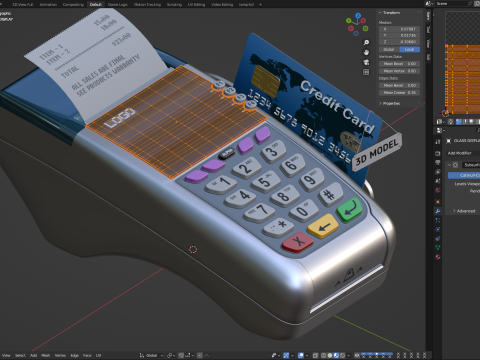
Task: Switch to the Scripting workspace tab
Action: click(x=174, y=4)
